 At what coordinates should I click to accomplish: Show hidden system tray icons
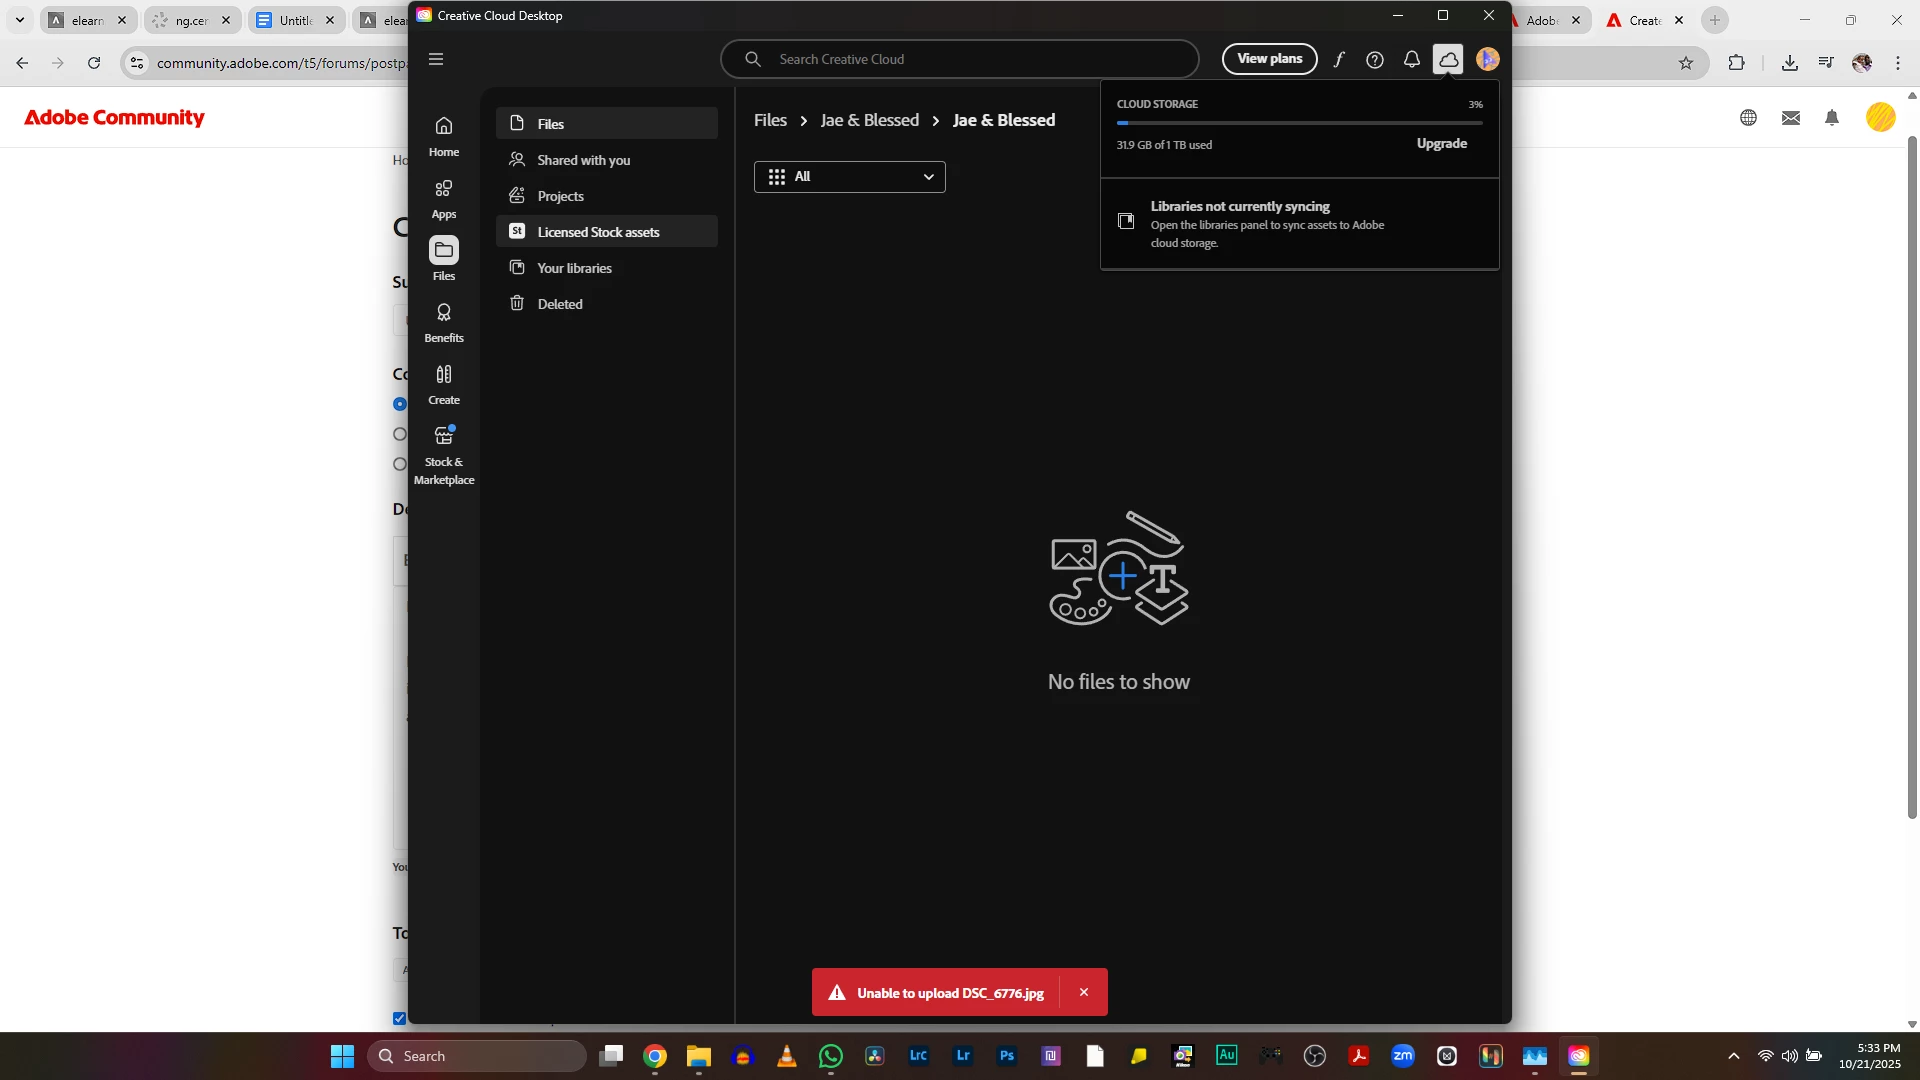tap(1734, 1056)
